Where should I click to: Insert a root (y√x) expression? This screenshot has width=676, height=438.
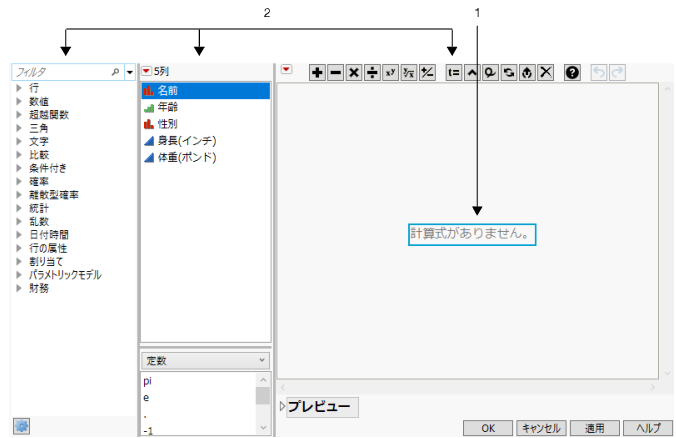click(409, 72)
